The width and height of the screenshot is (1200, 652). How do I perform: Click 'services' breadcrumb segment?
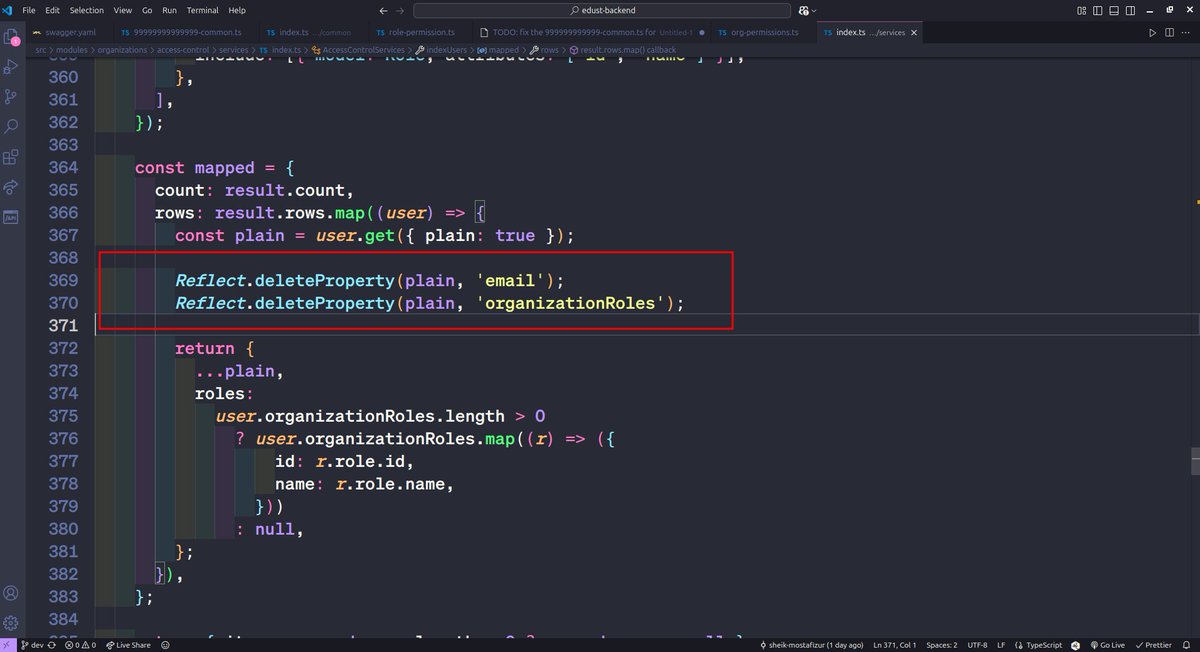pos(233,49)
